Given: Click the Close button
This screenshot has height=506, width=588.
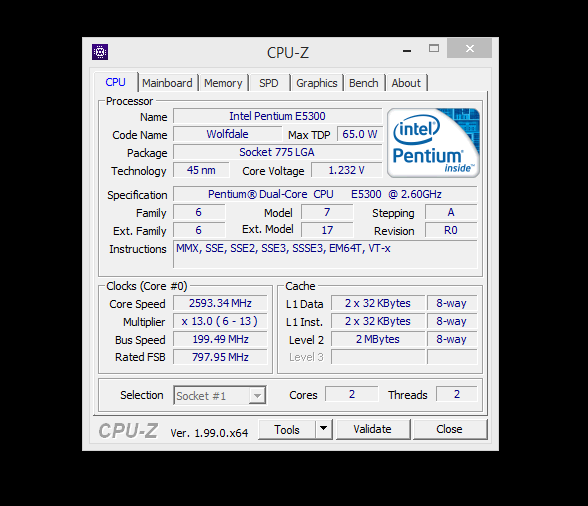Looking at the screenshot, I should 450,429.
